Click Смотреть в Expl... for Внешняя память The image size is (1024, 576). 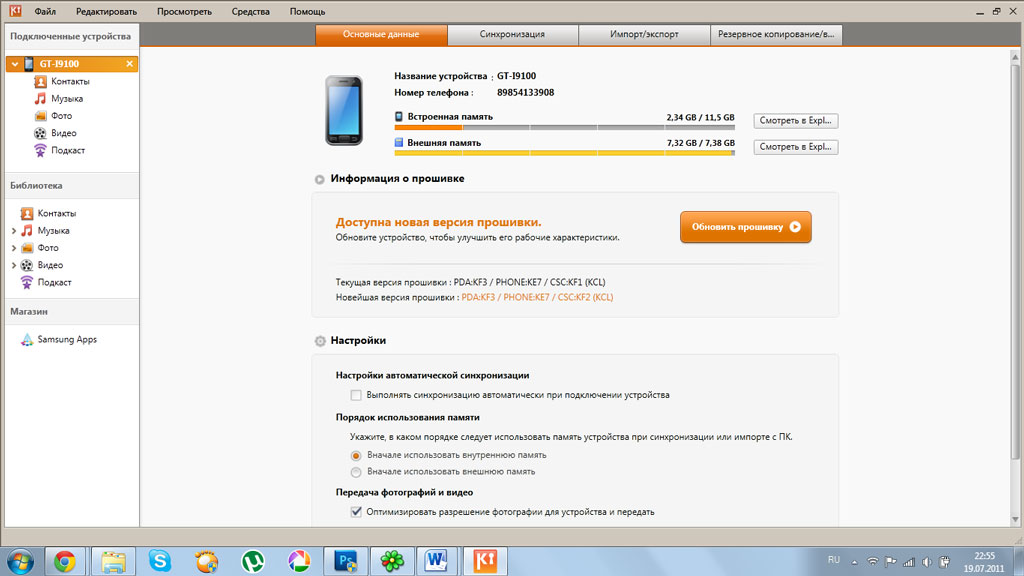[x=795, y=147]
